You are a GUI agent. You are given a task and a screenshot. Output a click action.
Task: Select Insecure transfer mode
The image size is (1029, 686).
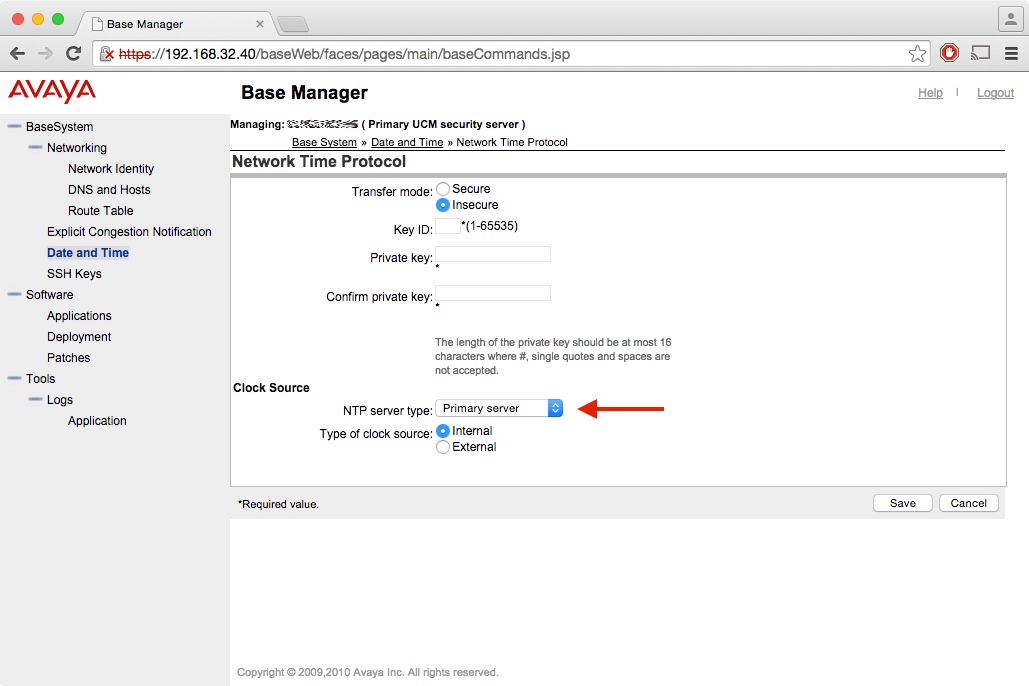(443, 205)
